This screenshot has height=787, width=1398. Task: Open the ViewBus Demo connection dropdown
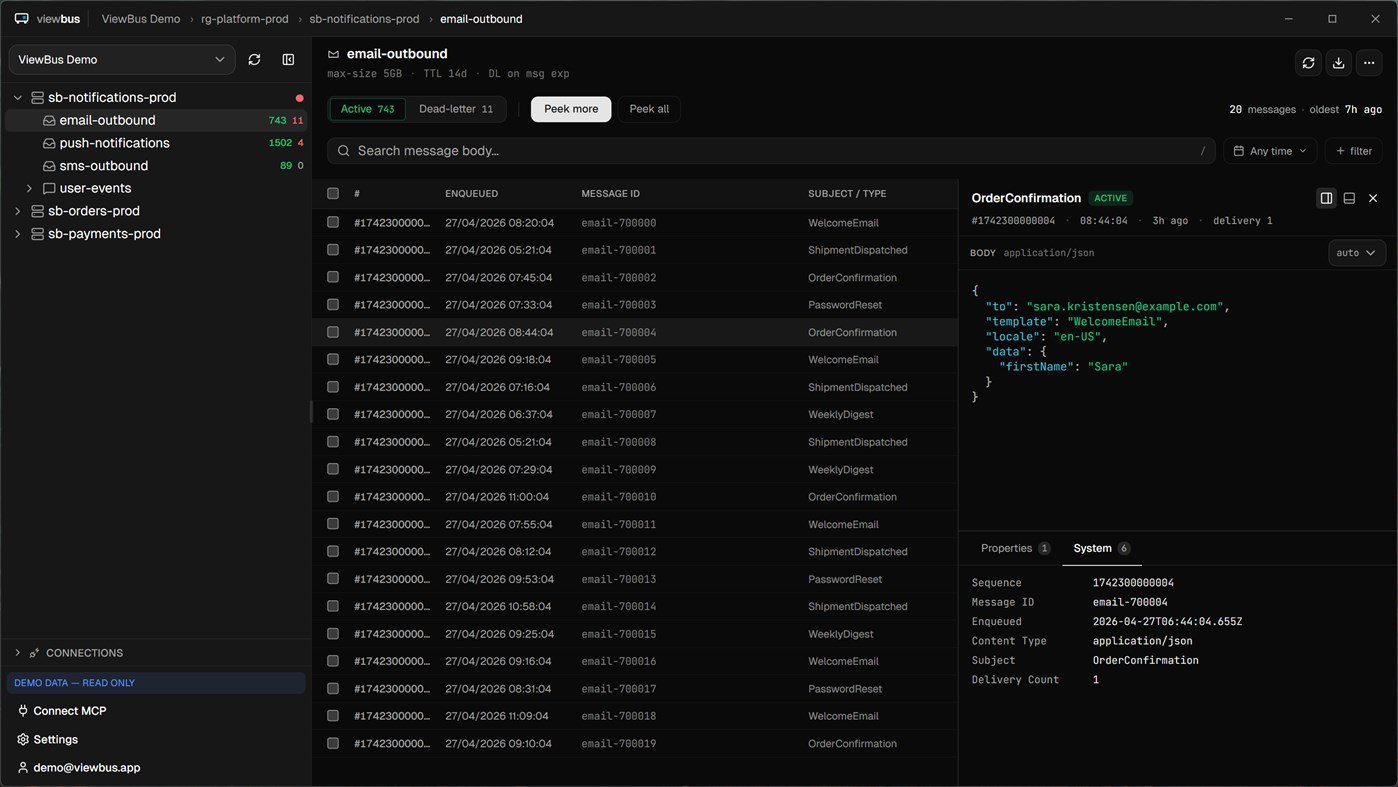coord(122,60)
